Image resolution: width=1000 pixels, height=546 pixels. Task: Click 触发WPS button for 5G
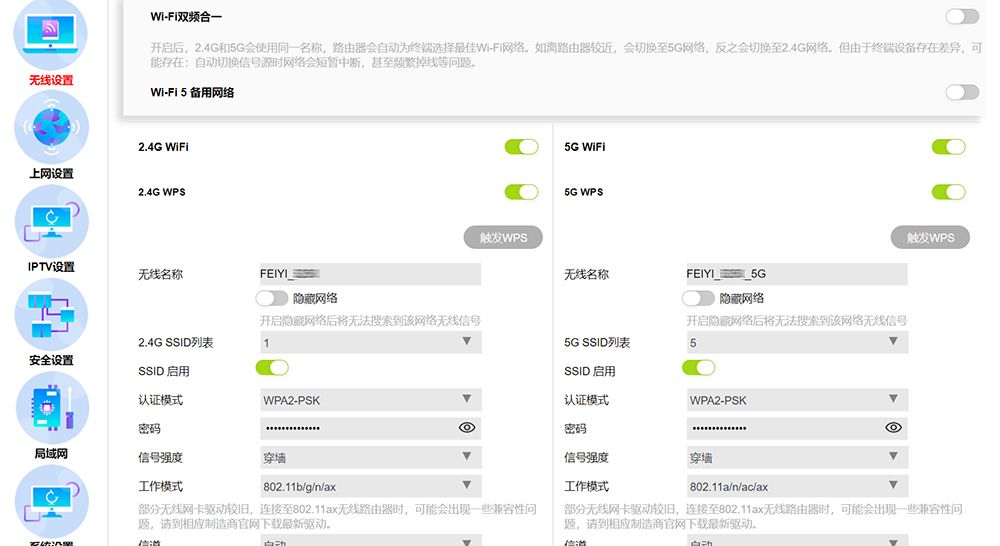pos(930,237)
